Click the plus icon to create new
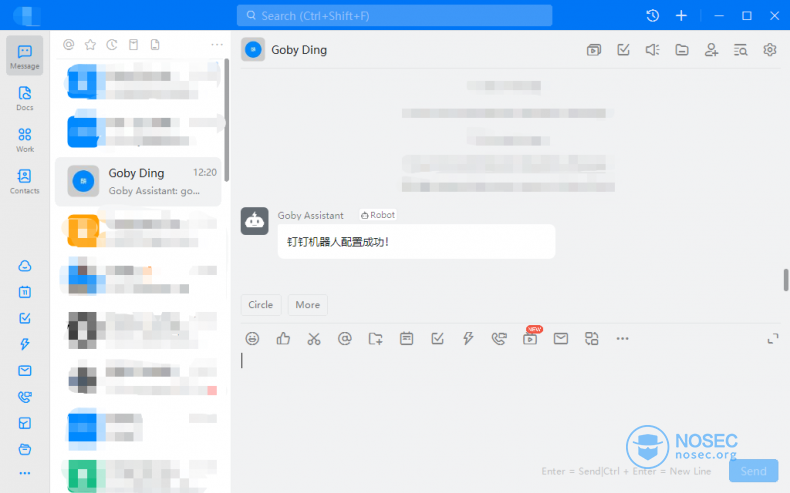 pos(681,16)
